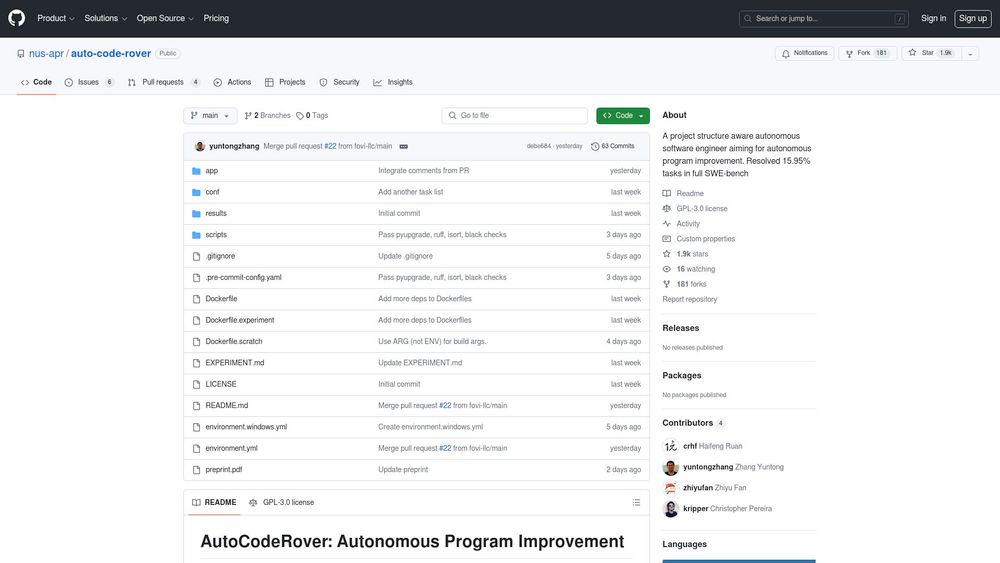
Task: Open the README outline list icon
Action: (x=636, y=502)
